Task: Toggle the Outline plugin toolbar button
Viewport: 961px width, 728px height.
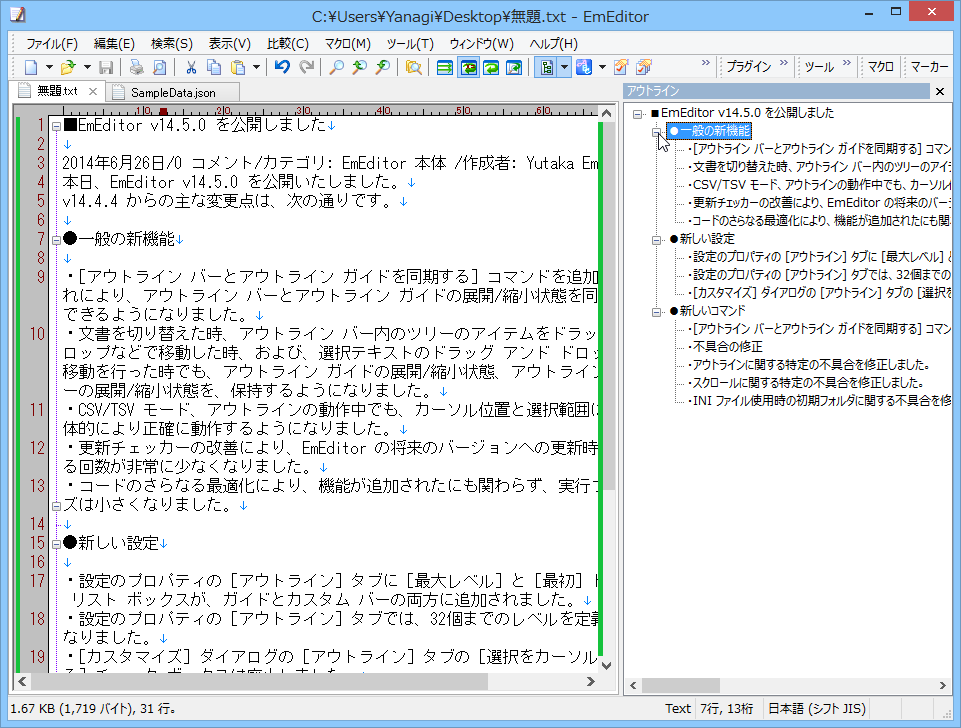Action: 546,67
